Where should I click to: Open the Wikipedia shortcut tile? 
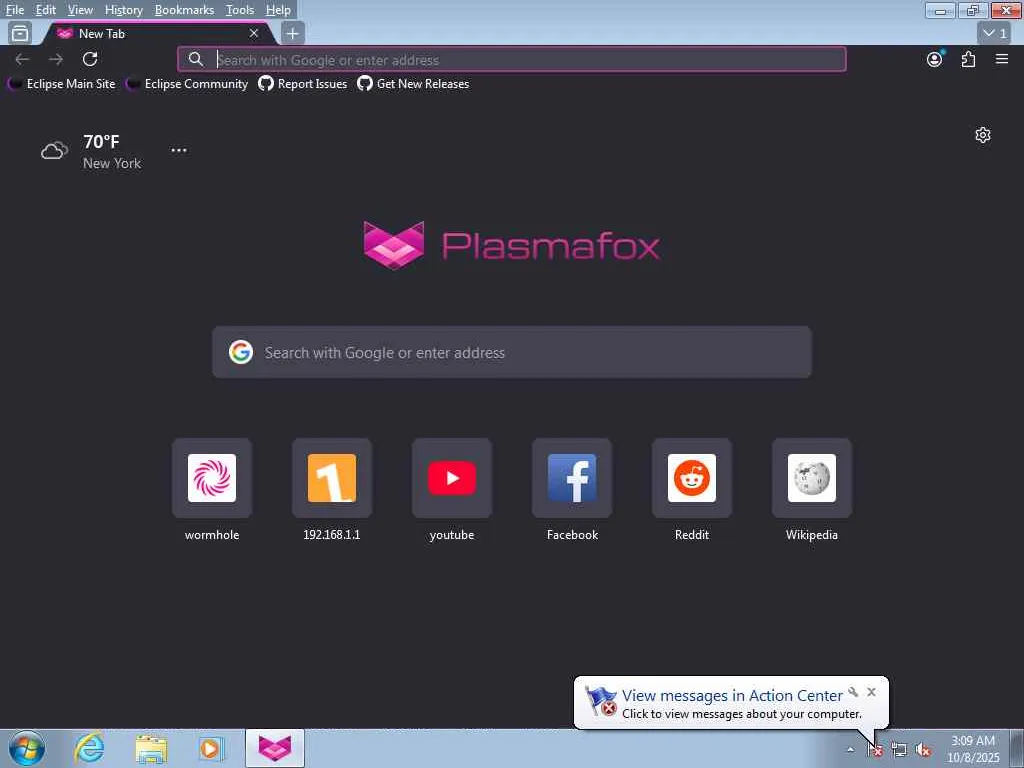point(812,478)
